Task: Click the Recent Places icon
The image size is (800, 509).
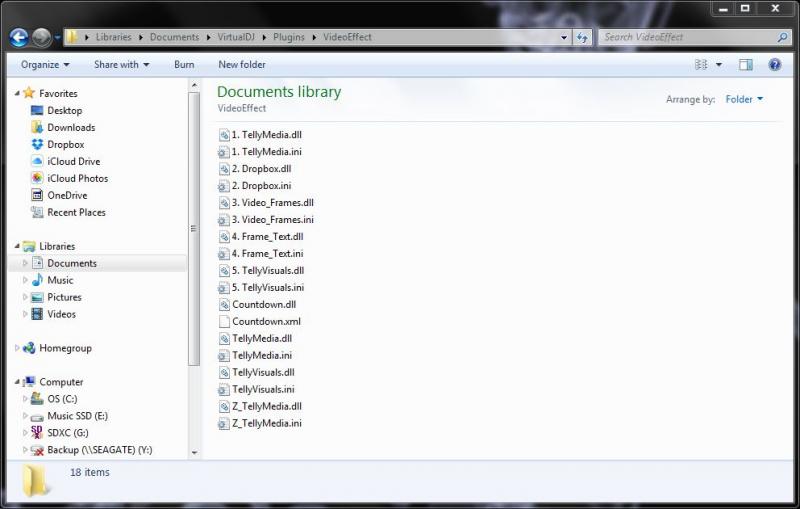Action: click(x=37, y=212)
